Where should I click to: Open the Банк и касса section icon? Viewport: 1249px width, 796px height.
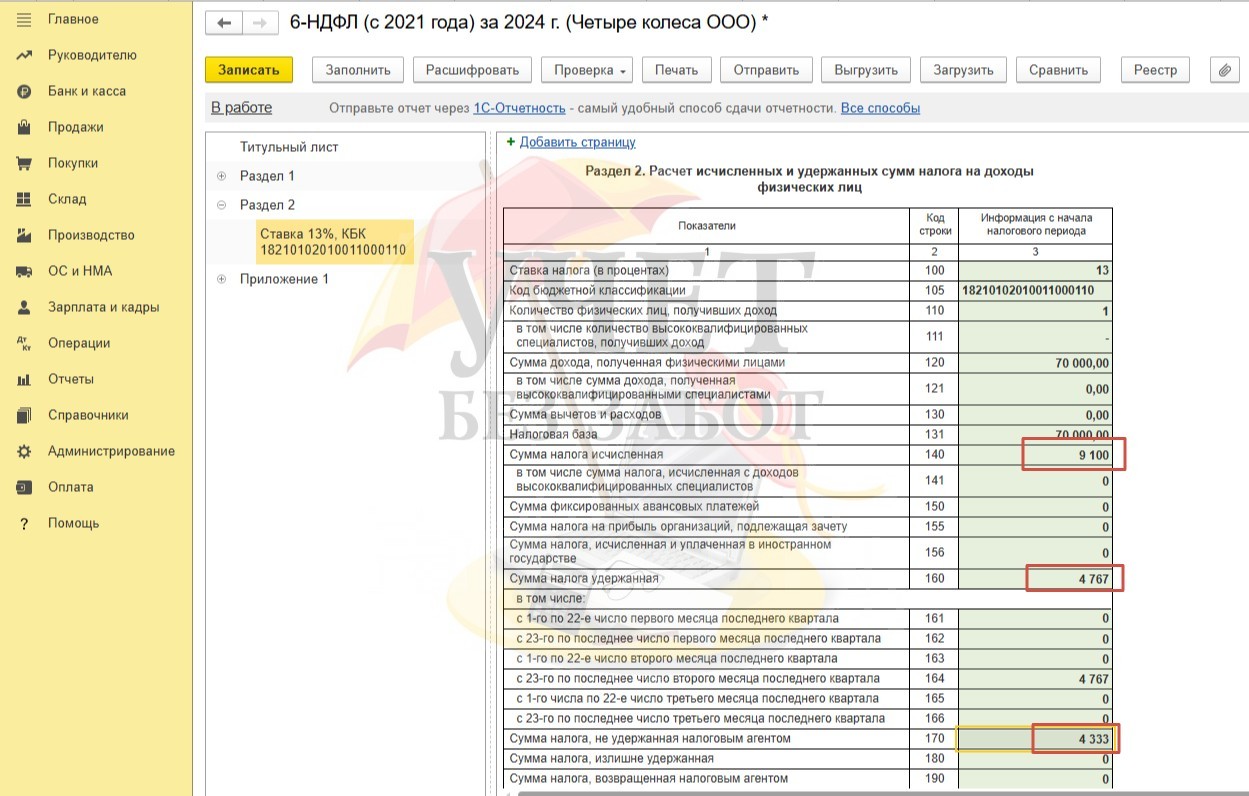(x=25, y=91)
